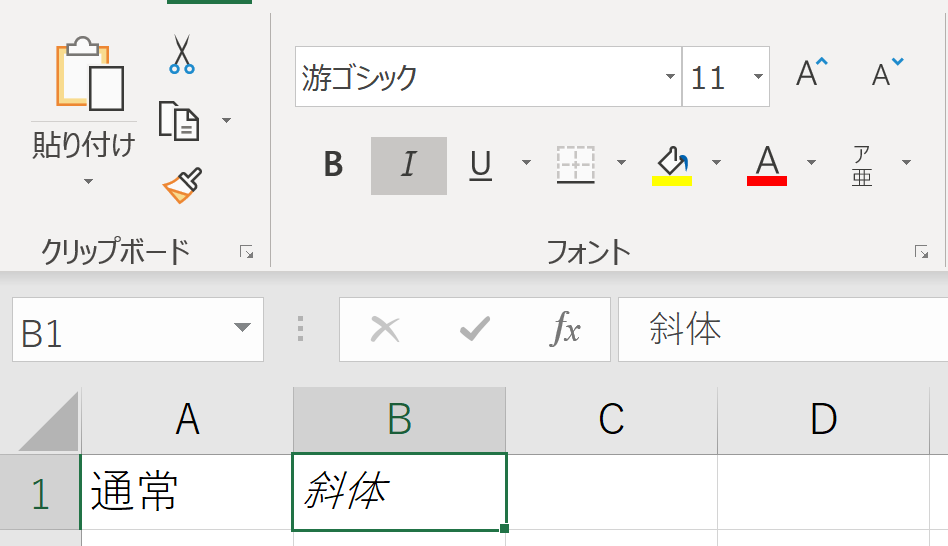Click the Paste clipboard icon

point(90,74)
